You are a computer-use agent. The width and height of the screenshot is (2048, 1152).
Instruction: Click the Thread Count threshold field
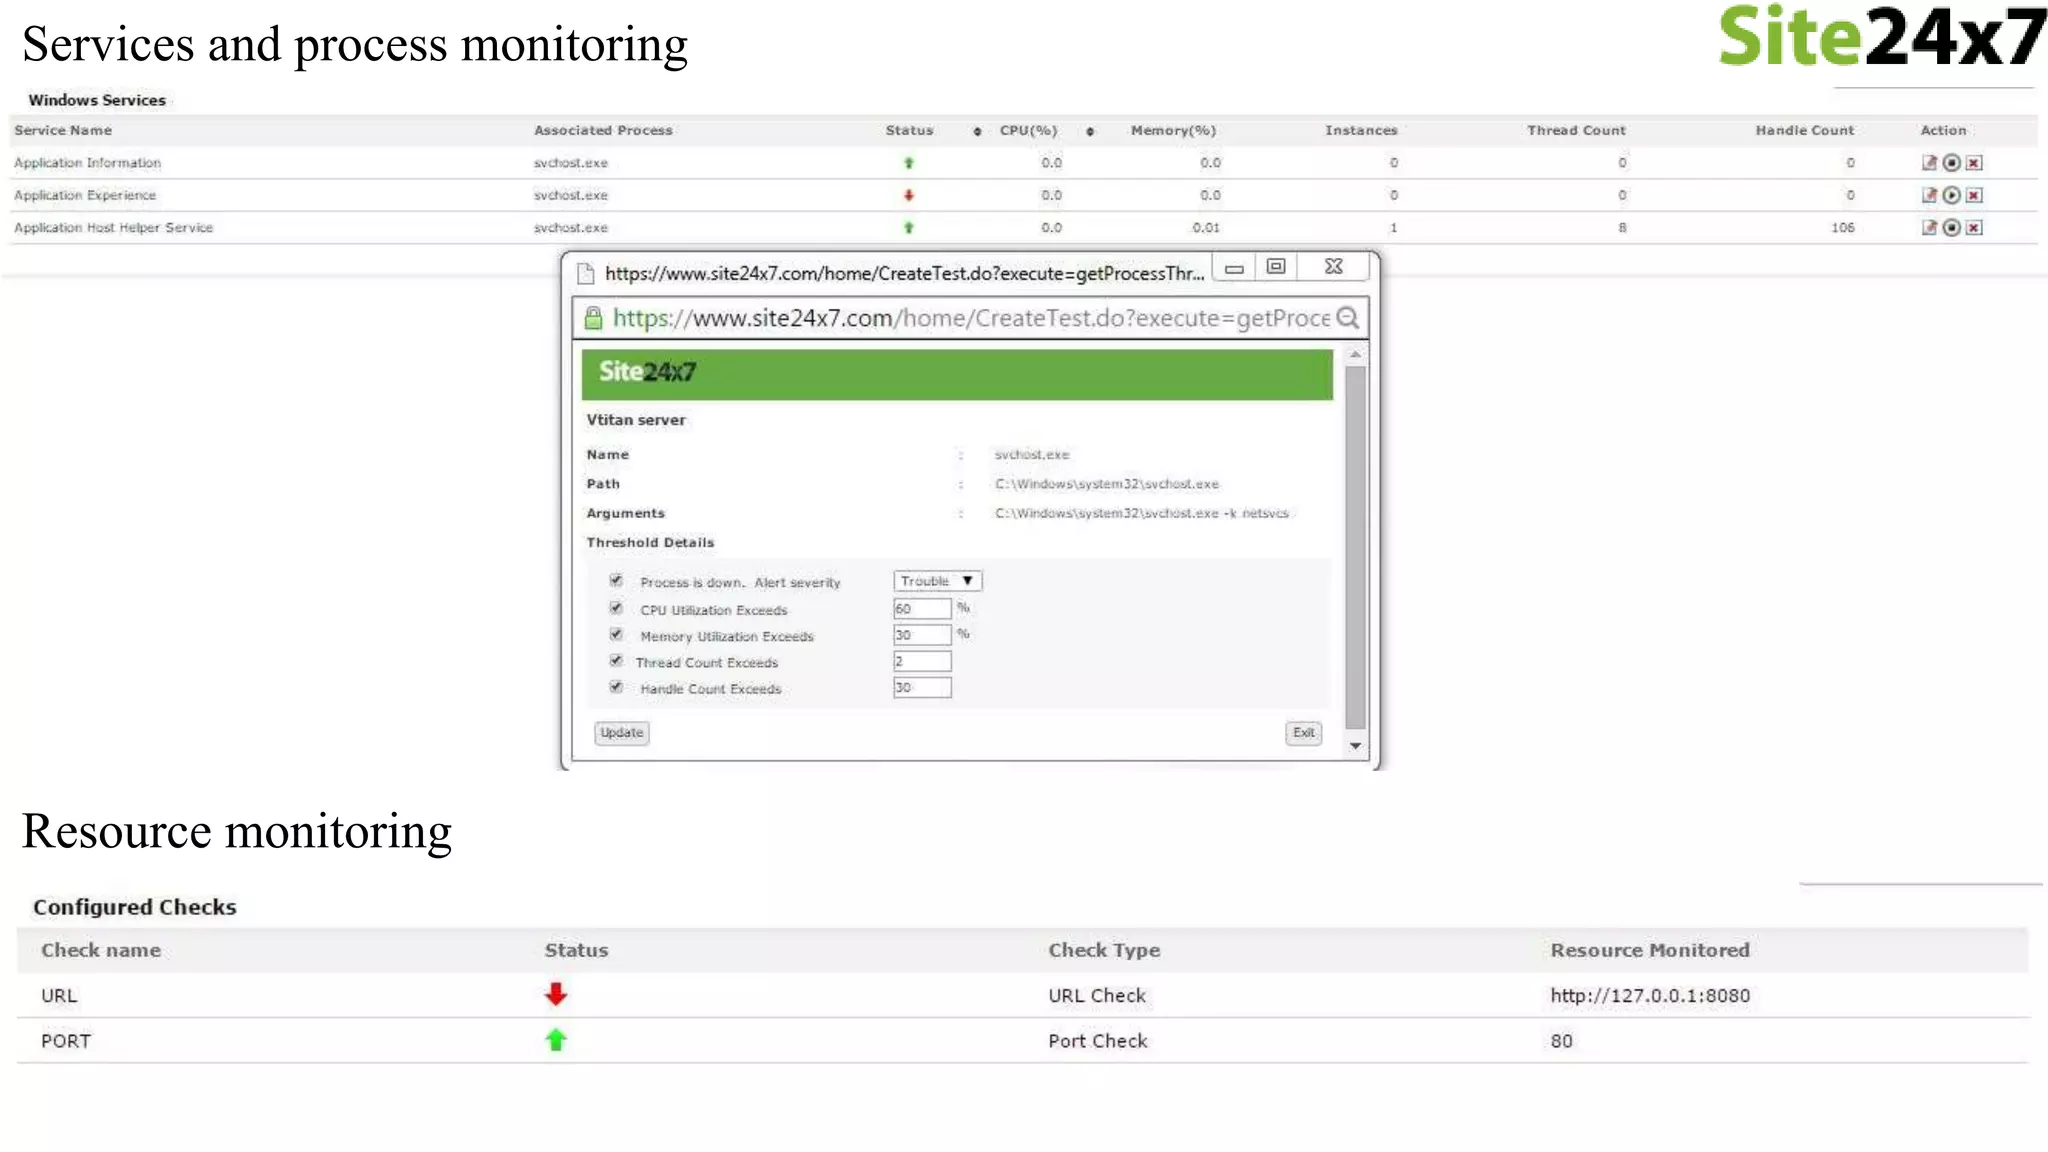[x=922, y=661]
